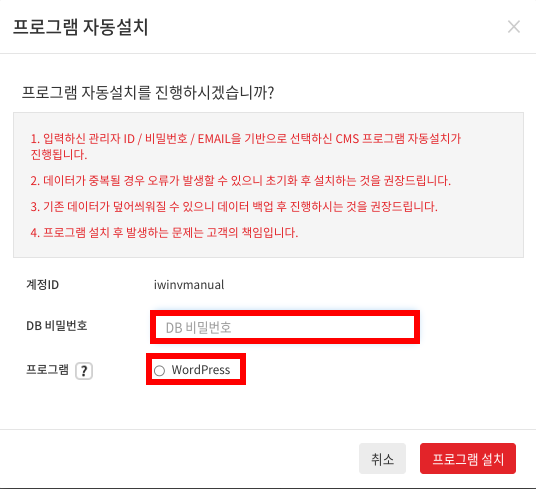Select the WordPress radio button
536x489 pixels.
(159, 370)
